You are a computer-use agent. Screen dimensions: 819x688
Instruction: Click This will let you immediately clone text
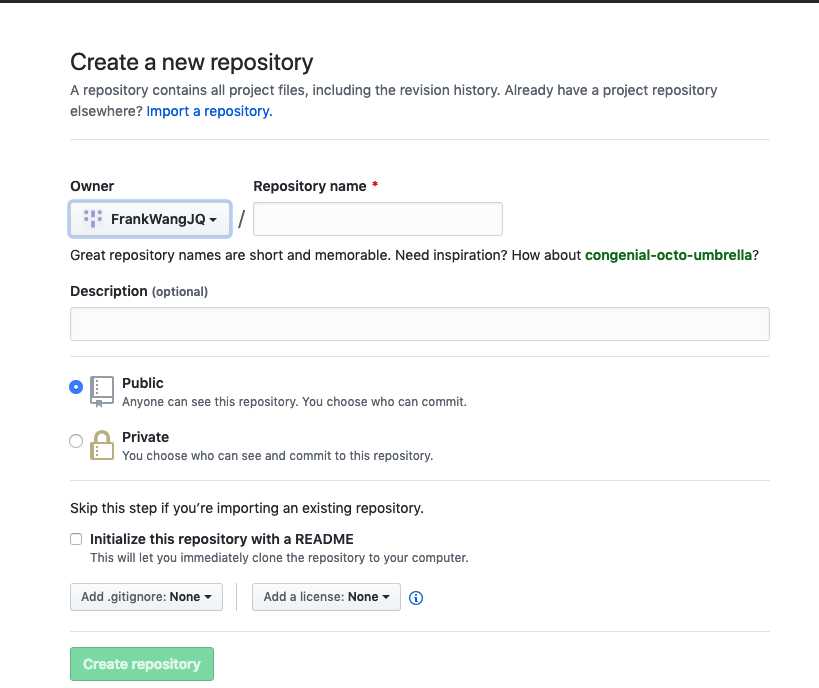click(279, 558)
